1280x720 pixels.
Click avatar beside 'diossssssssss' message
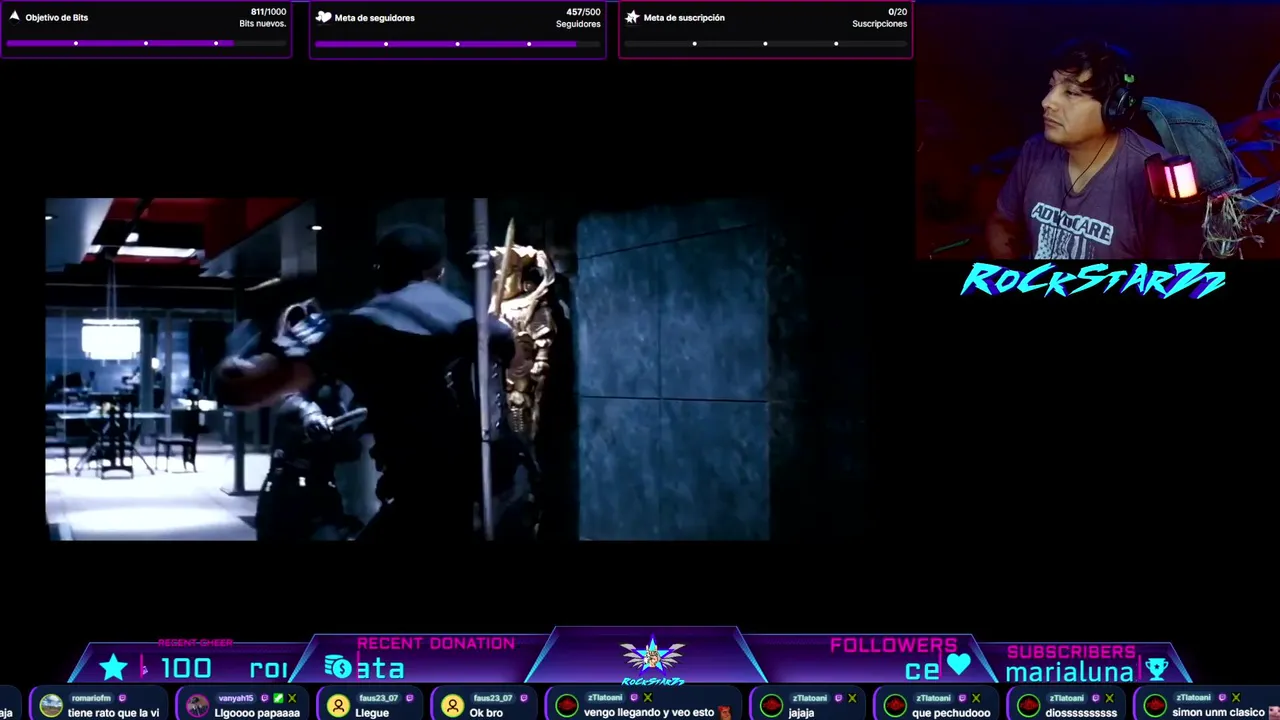(1028, 706)
